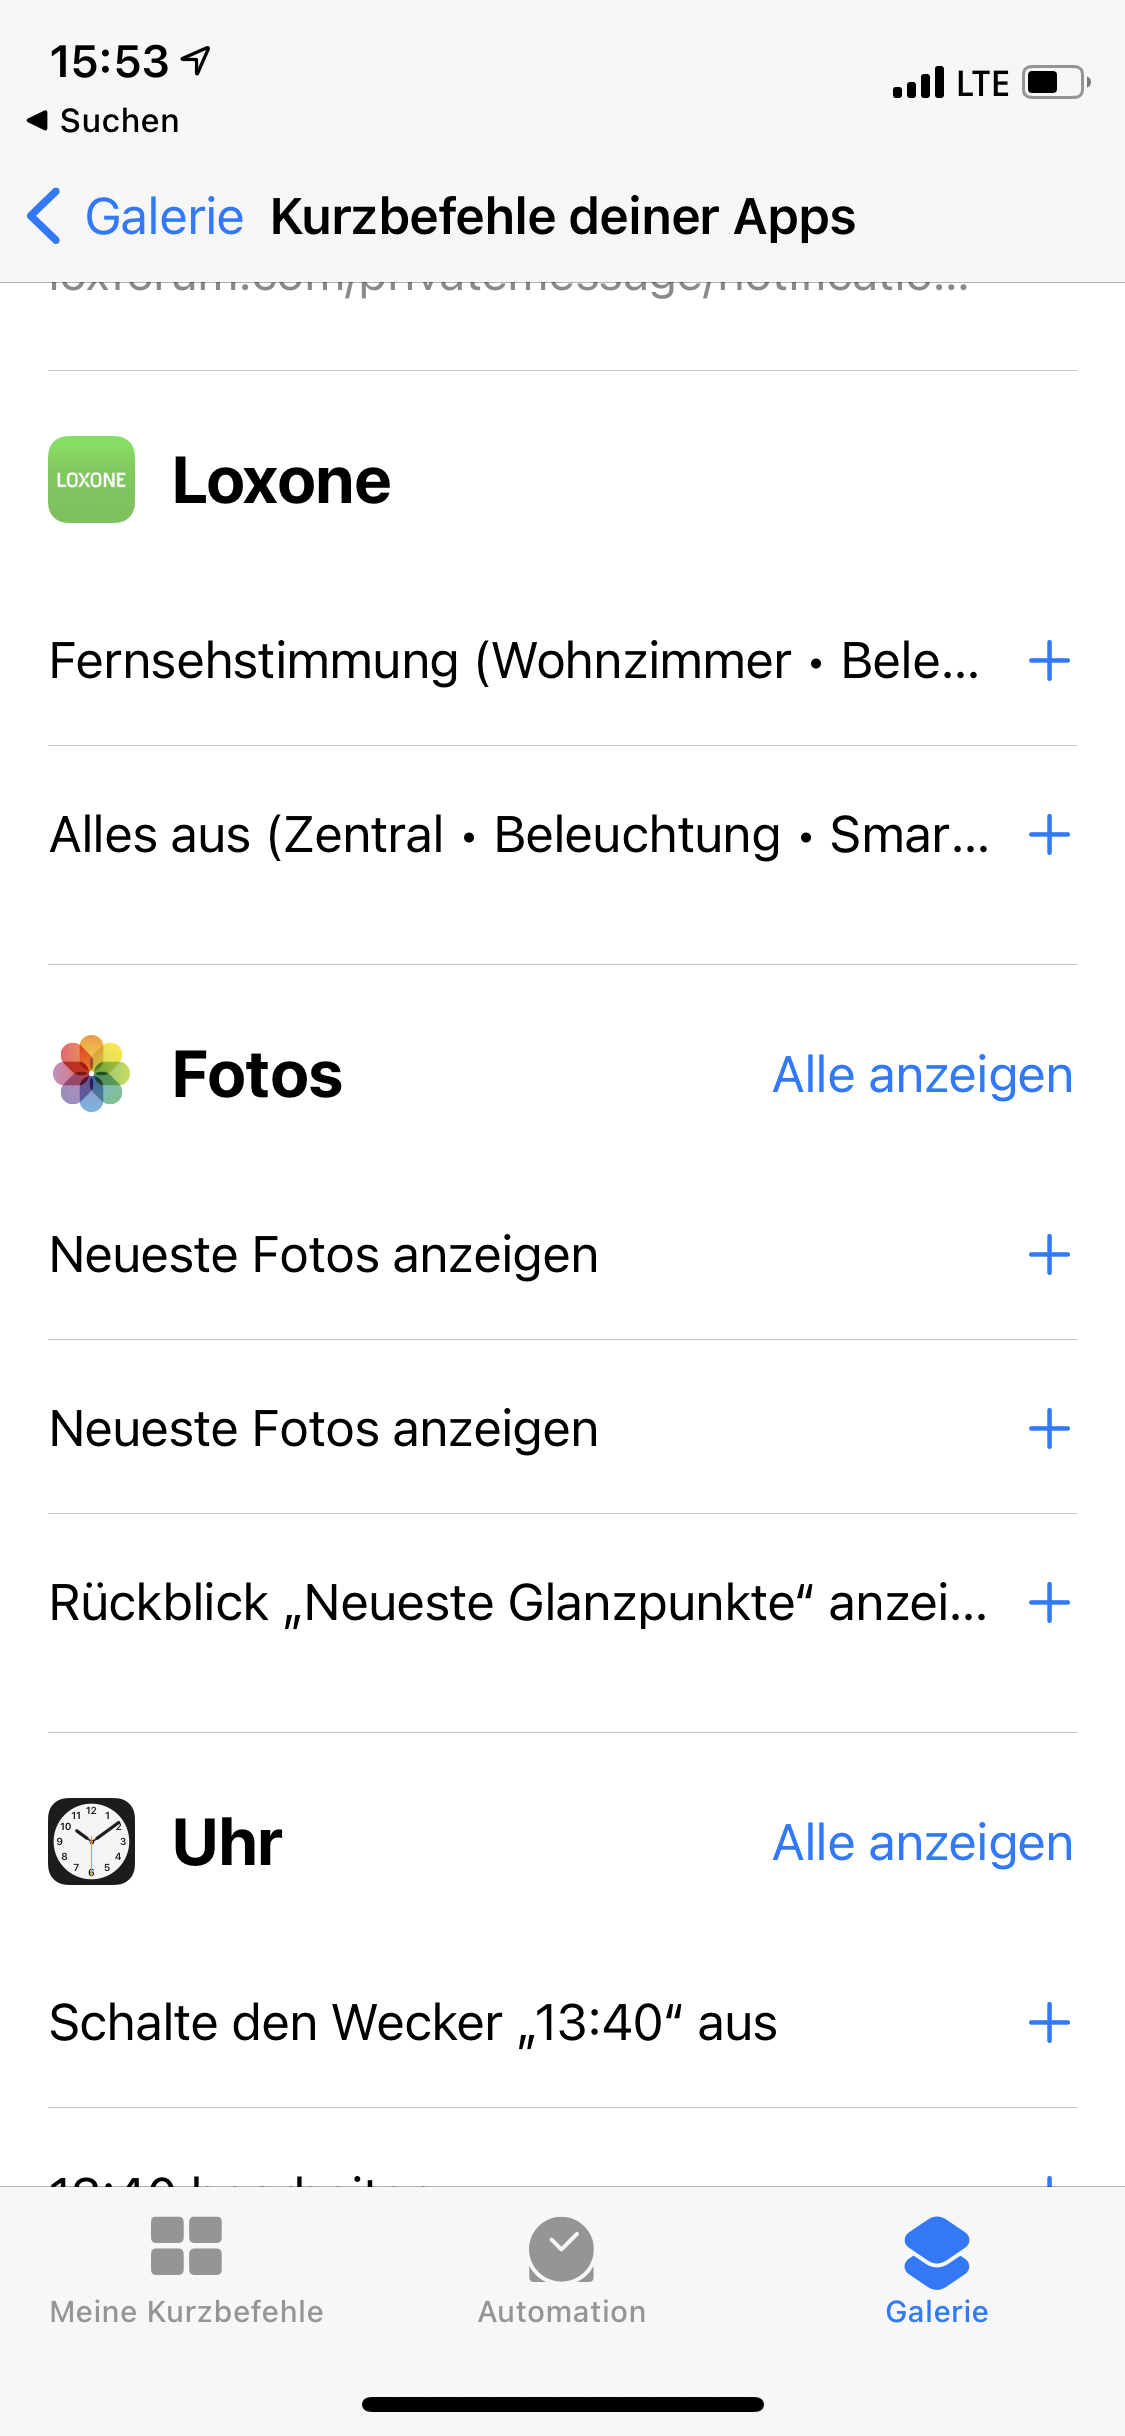Add the Rückblick Neueste Glanzpunkte shortcut
The height and width of the screenshot is (2436, 1125).
point(1049,1603)
